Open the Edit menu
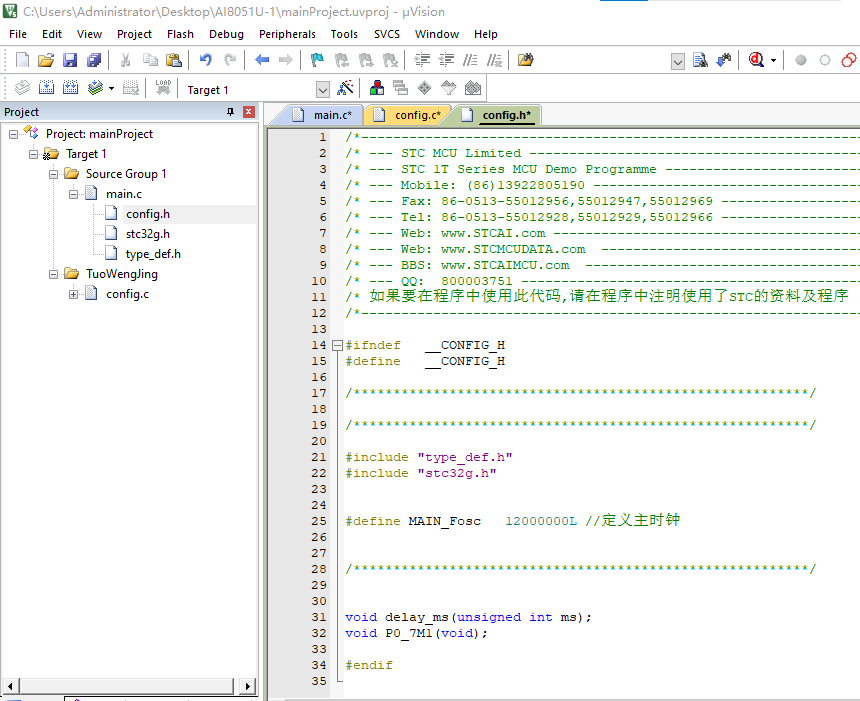 click(52, 34)
